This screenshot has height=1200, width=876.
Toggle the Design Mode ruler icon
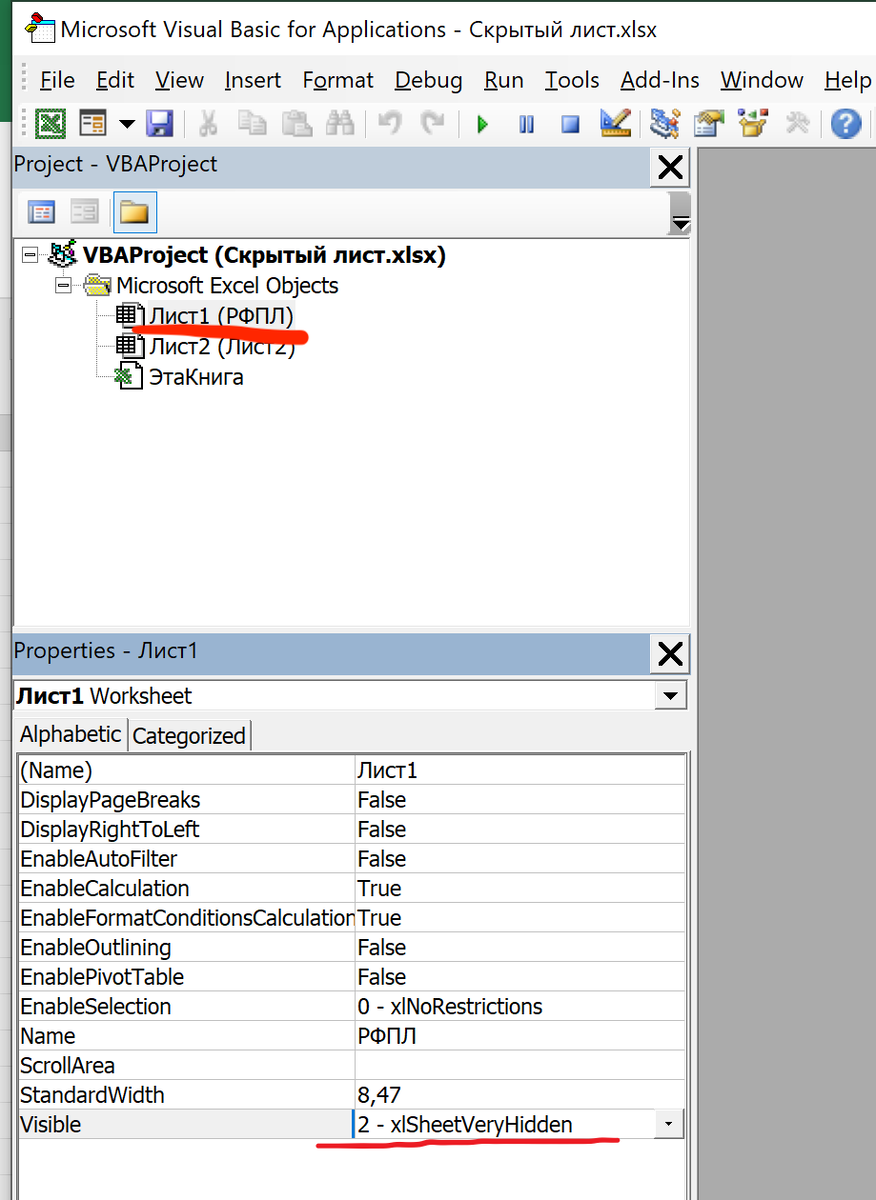(x=615, y=124)
